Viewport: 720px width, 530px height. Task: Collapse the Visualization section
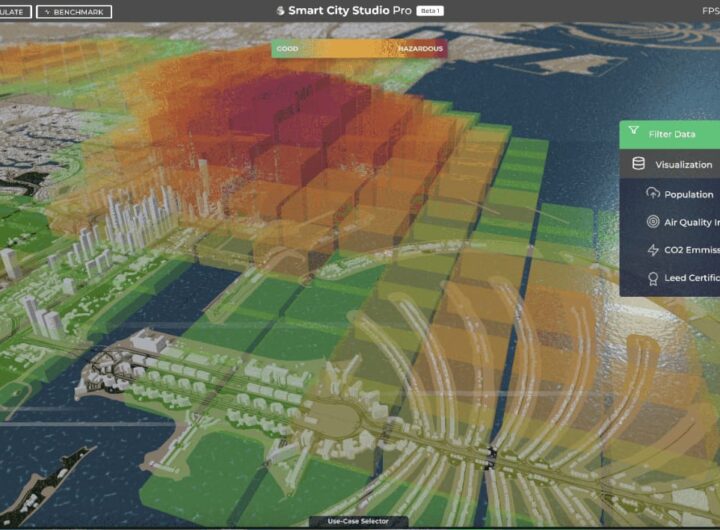click(669, 164)
